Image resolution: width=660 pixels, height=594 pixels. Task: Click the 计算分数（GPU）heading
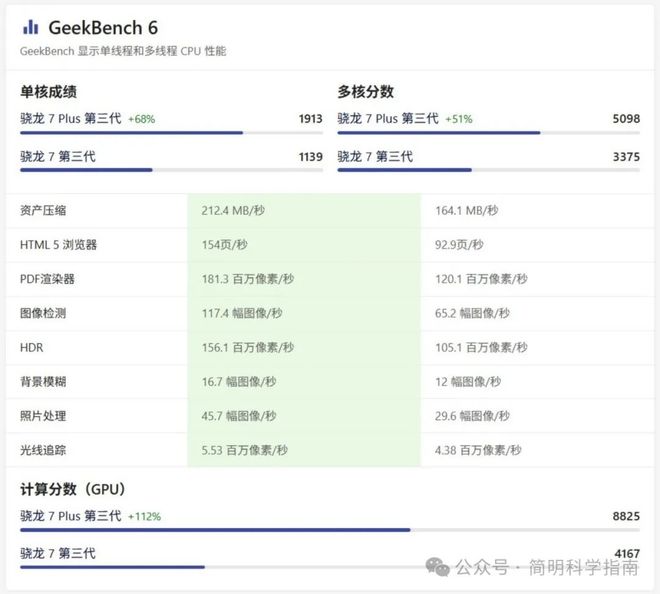(73, 489)
